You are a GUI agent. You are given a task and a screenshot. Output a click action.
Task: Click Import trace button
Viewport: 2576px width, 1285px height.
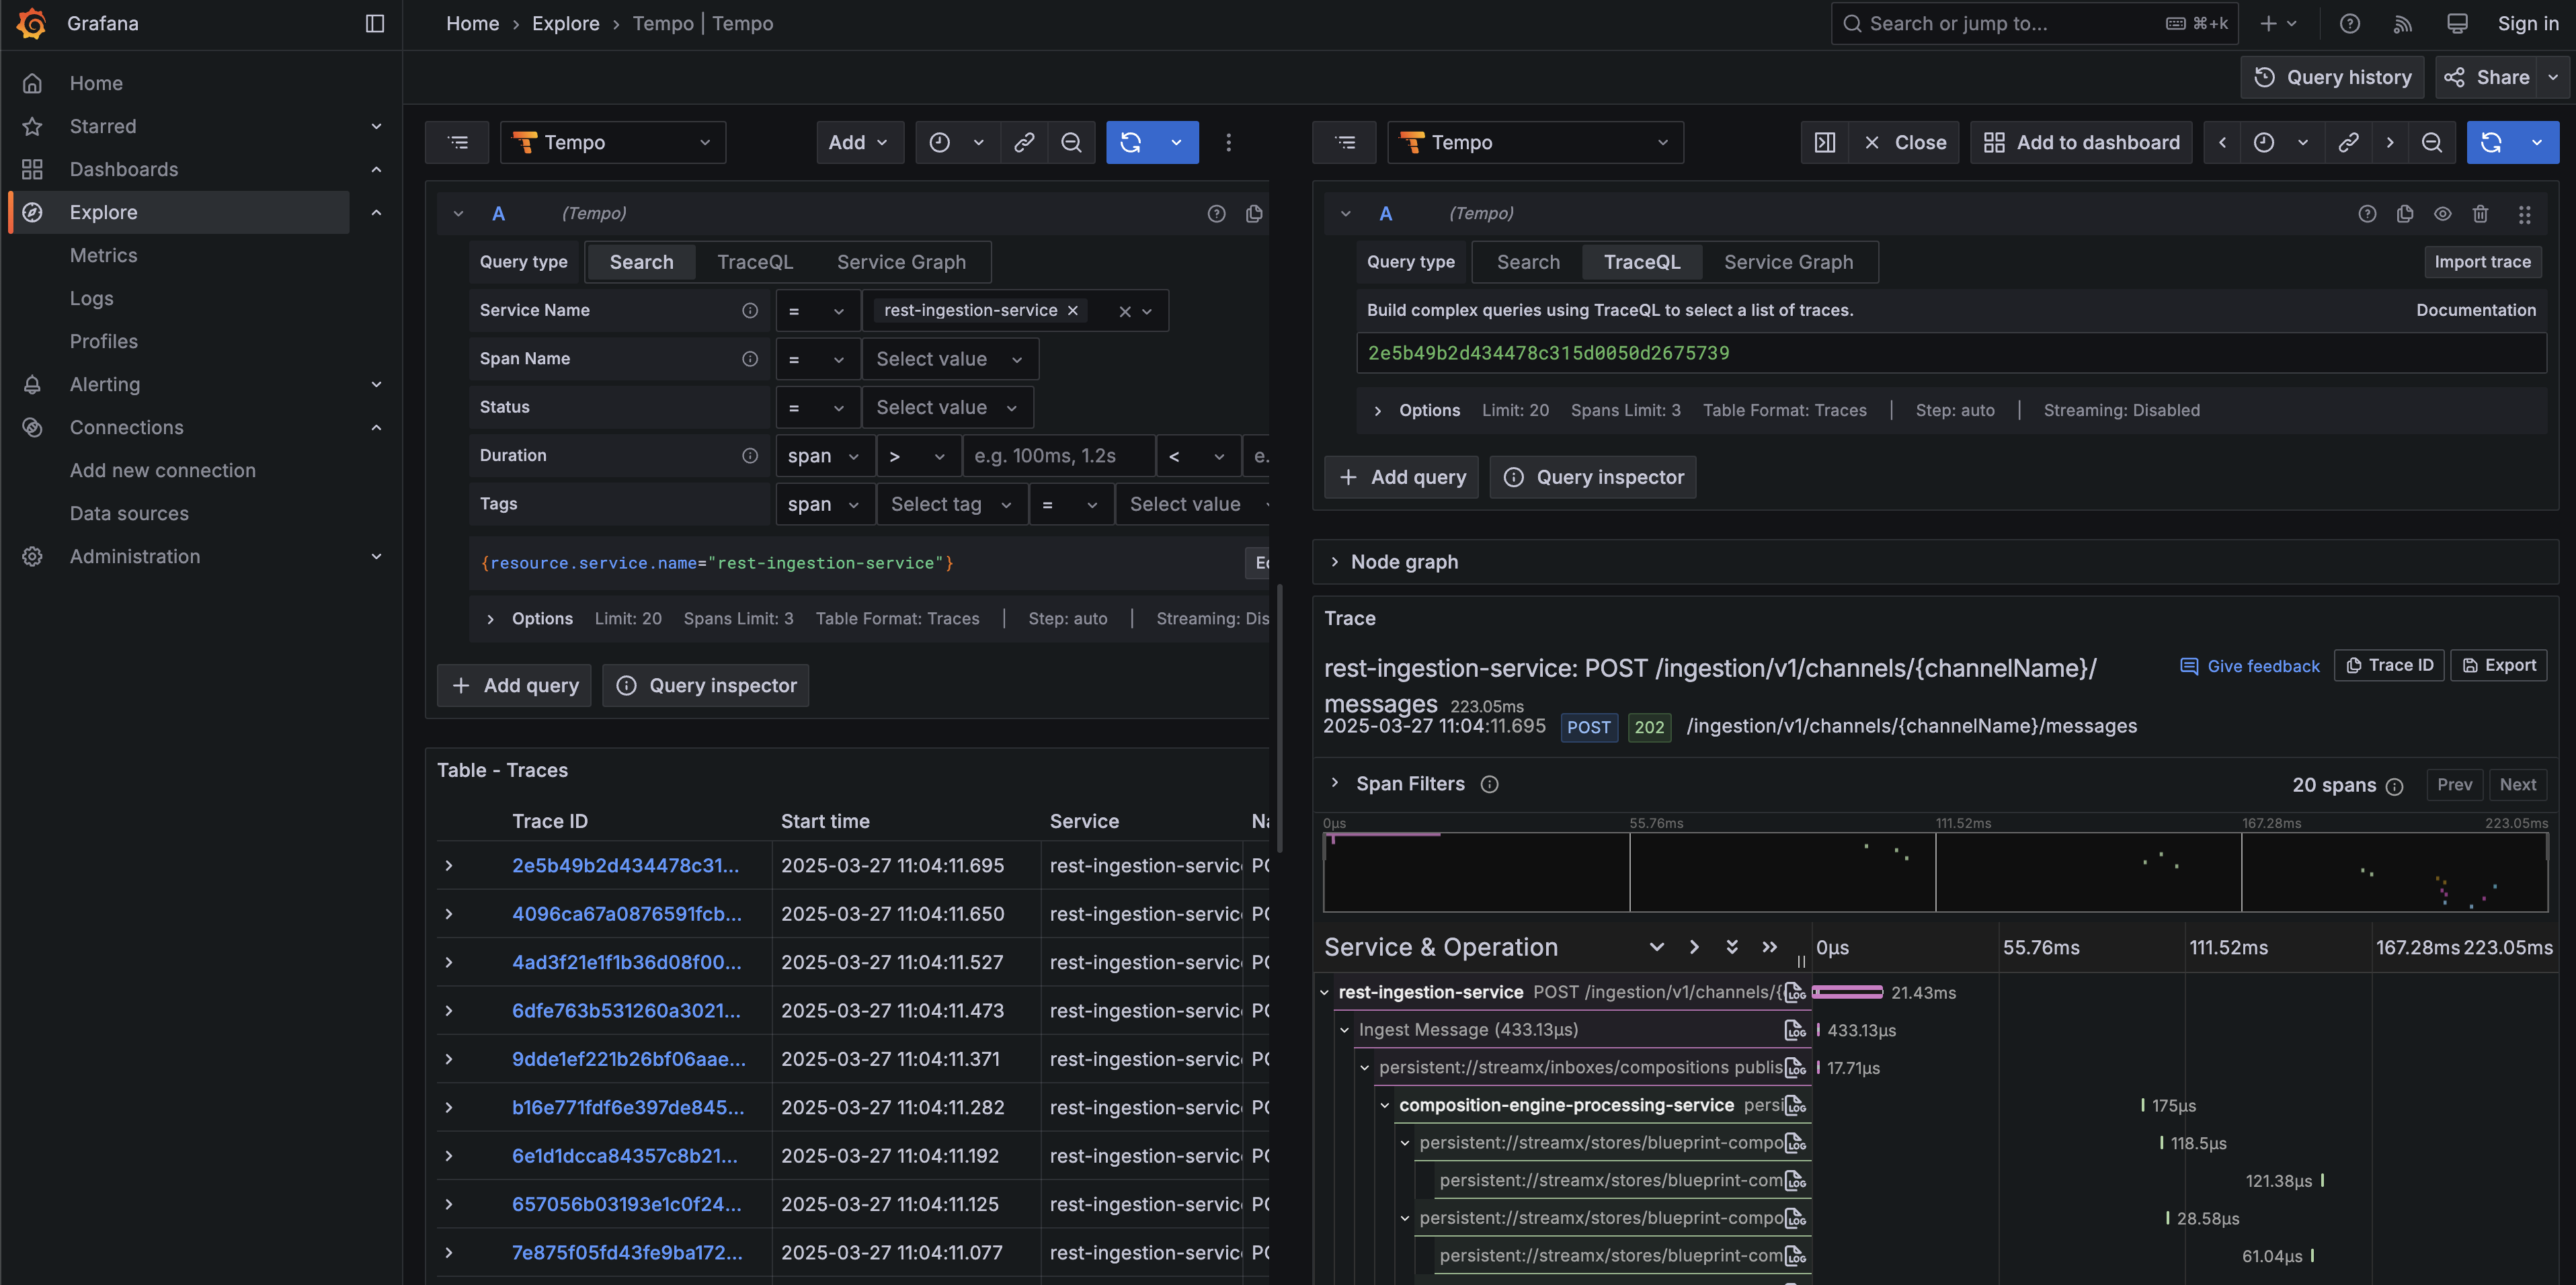click(2482, 262)
